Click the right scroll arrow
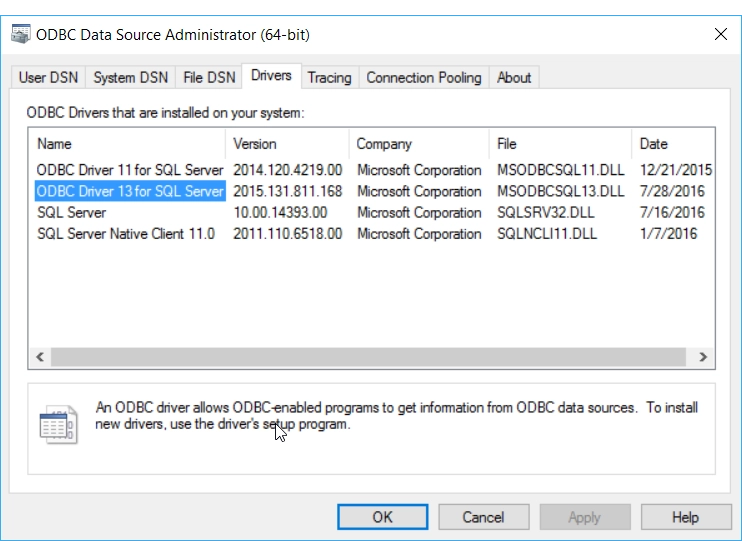The height and width of the screenshot is (556, 742). [703, 357]
